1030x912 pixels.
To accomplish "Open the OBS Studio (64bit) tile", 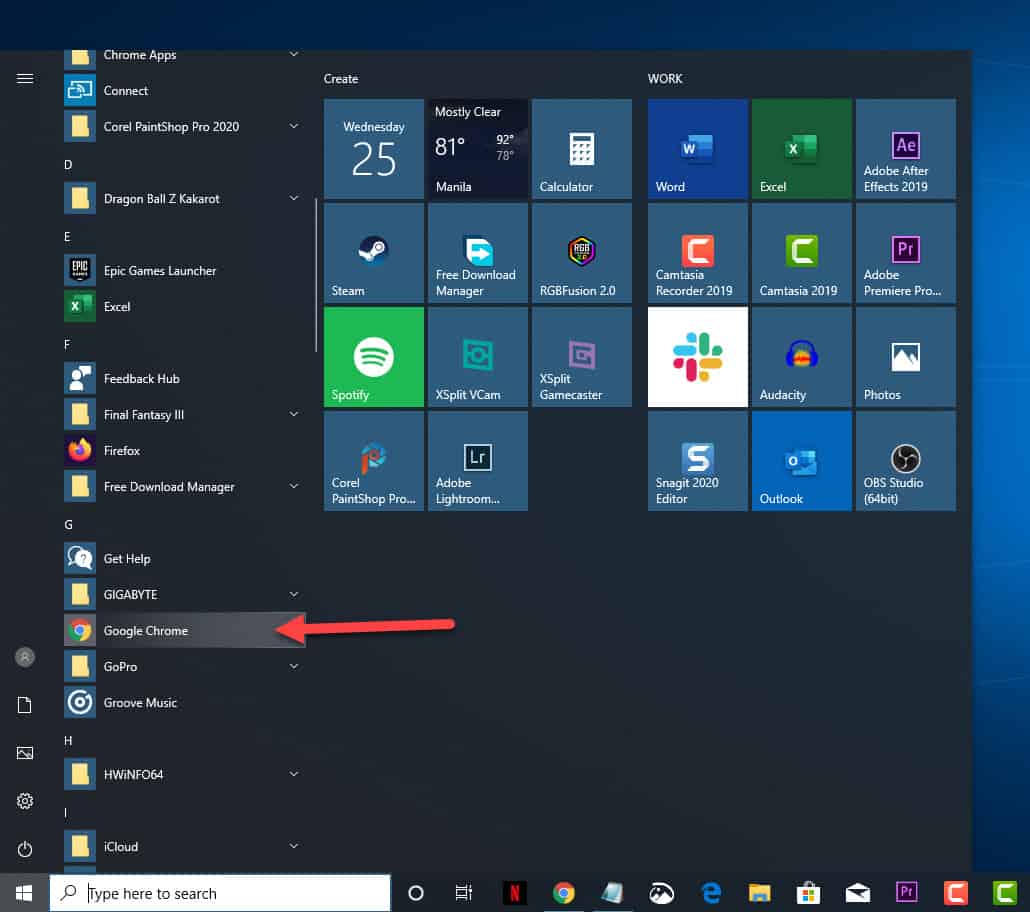I will click(x=905, y=461).
